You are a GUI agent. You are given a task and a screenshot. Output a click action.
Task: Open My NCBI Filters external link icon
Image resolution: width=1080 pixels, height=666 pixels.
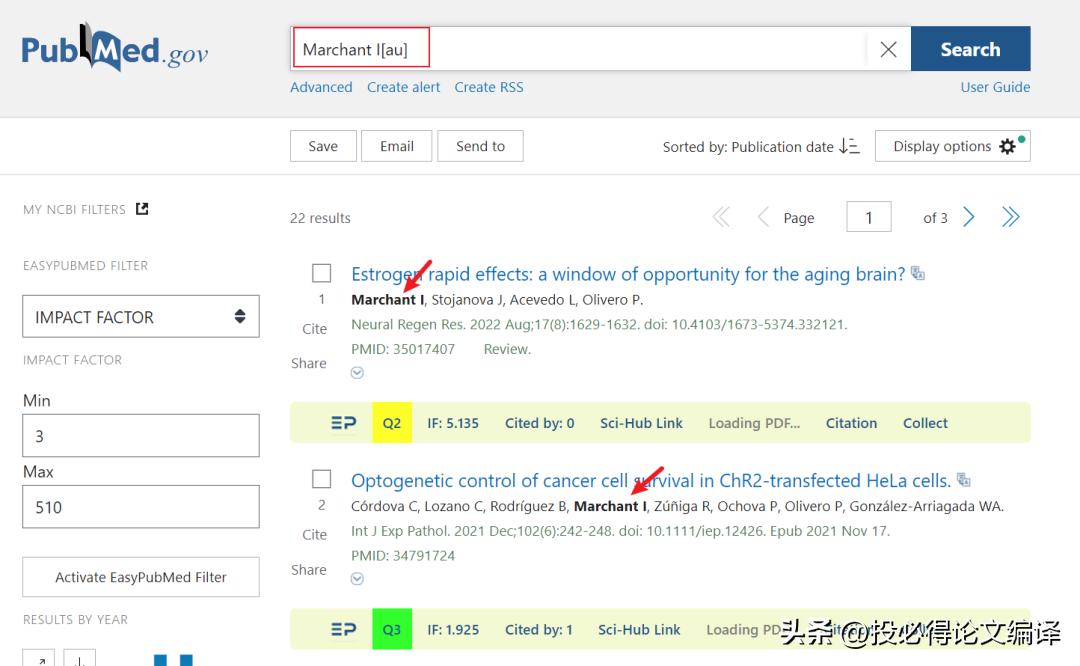pos(142,209)
